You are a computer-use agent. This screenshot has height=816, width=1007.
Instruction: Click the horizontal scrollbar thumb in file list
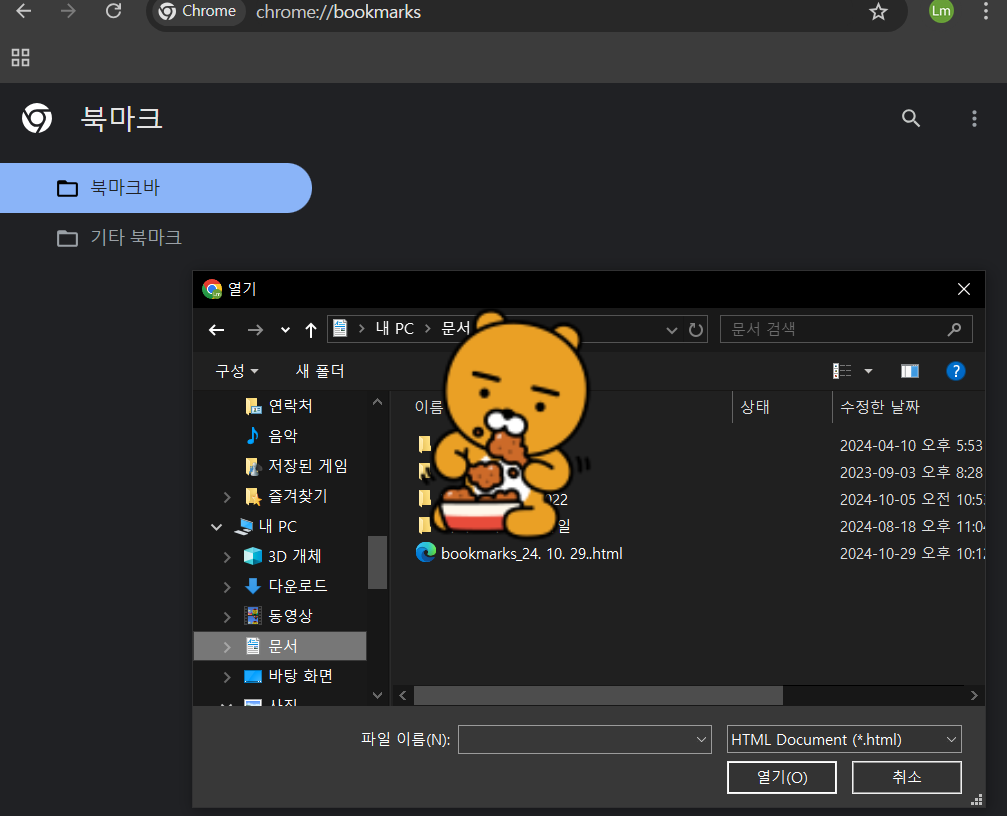click(598, 695)
